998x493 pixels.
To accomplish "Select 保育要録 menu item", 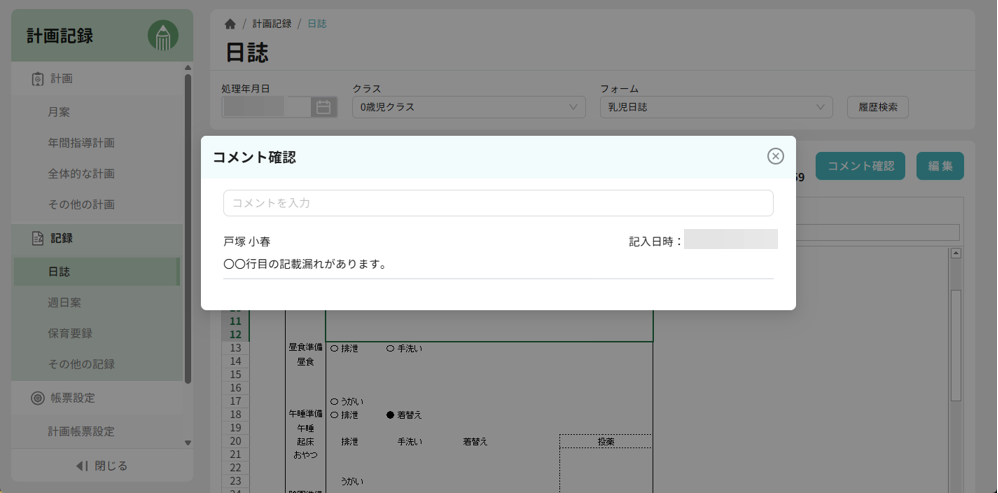I will [x=70, y=333].
